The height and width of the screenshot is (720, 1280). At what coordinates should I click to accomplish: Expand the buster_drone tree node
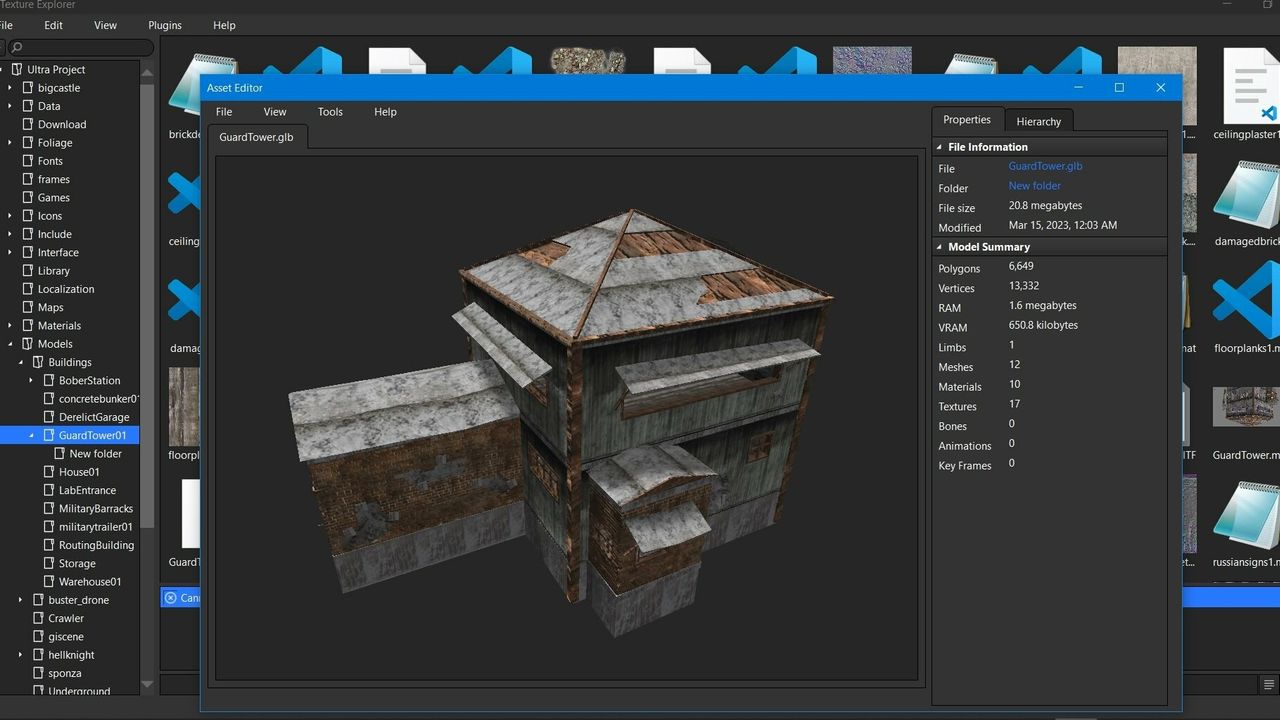[21, 600]
